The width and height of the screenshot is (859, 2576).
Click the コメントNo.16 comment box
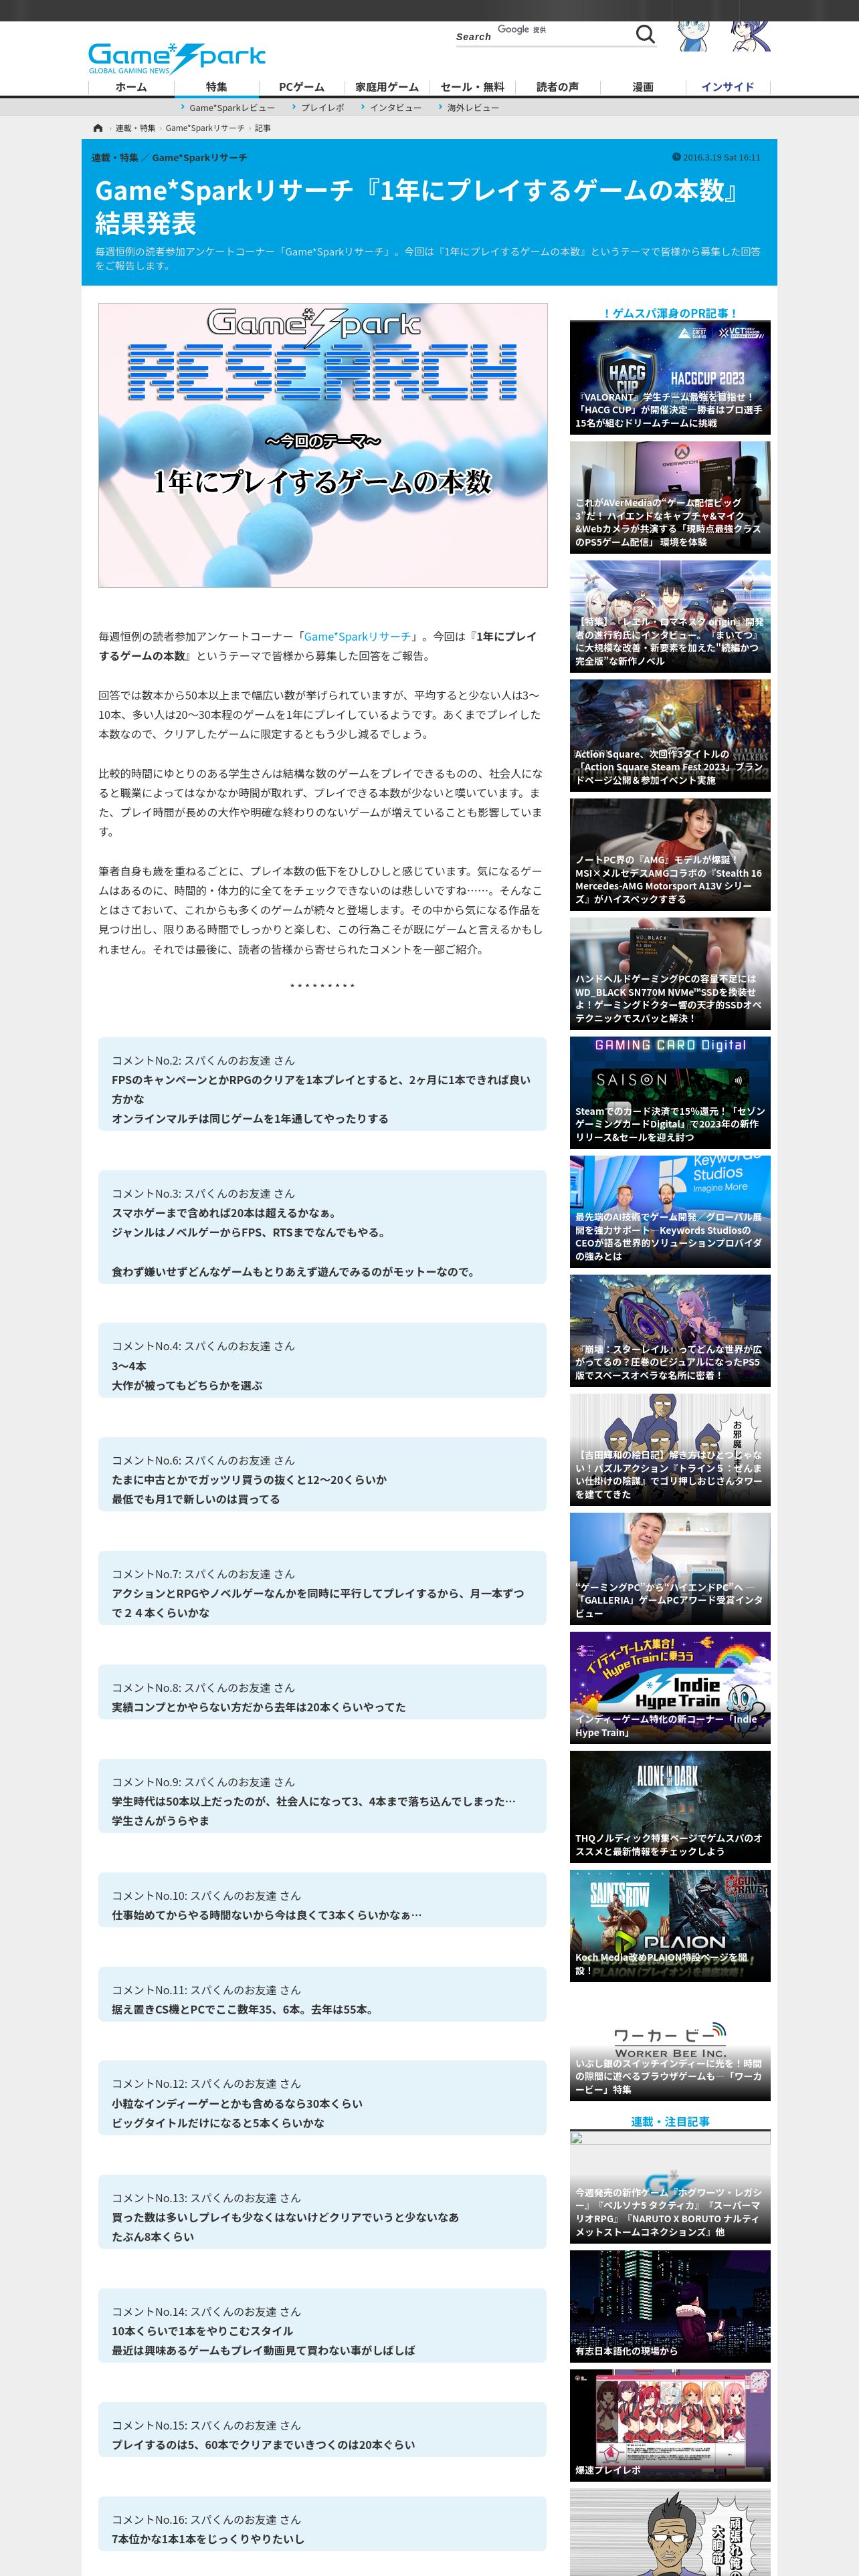point(322,2525)
